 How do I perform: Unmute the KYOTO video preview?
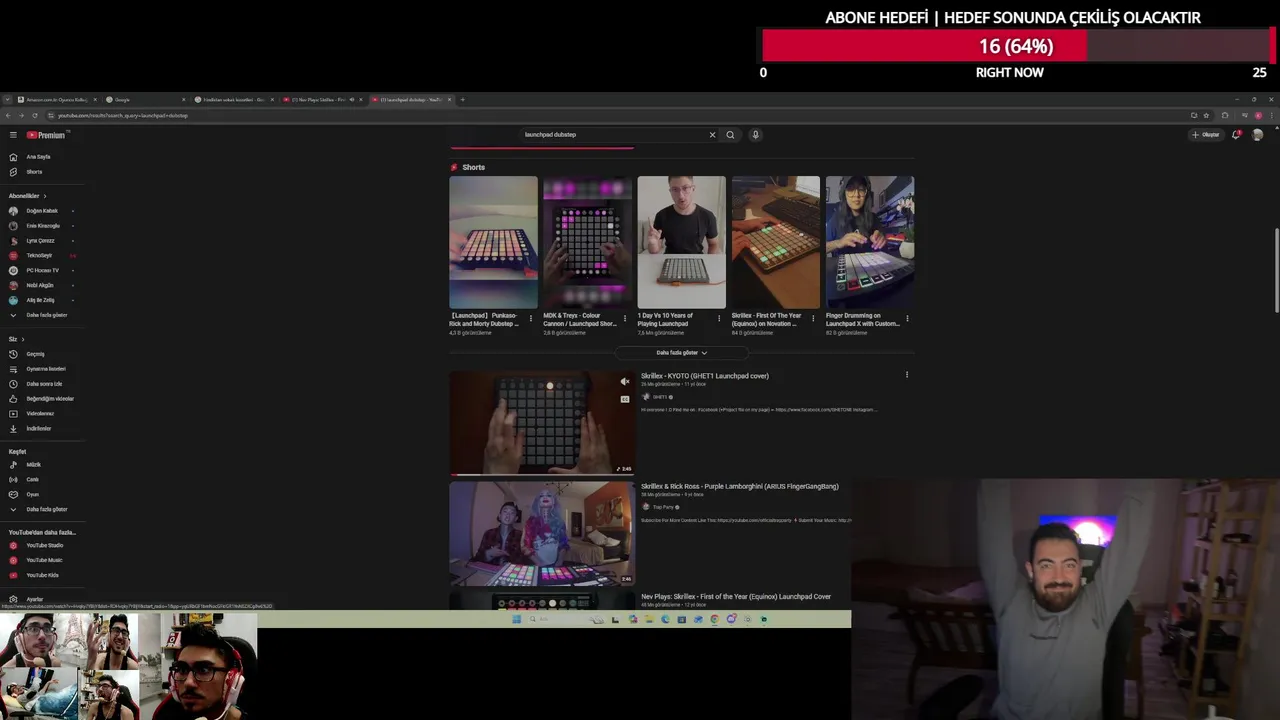[x=625, y=382]
